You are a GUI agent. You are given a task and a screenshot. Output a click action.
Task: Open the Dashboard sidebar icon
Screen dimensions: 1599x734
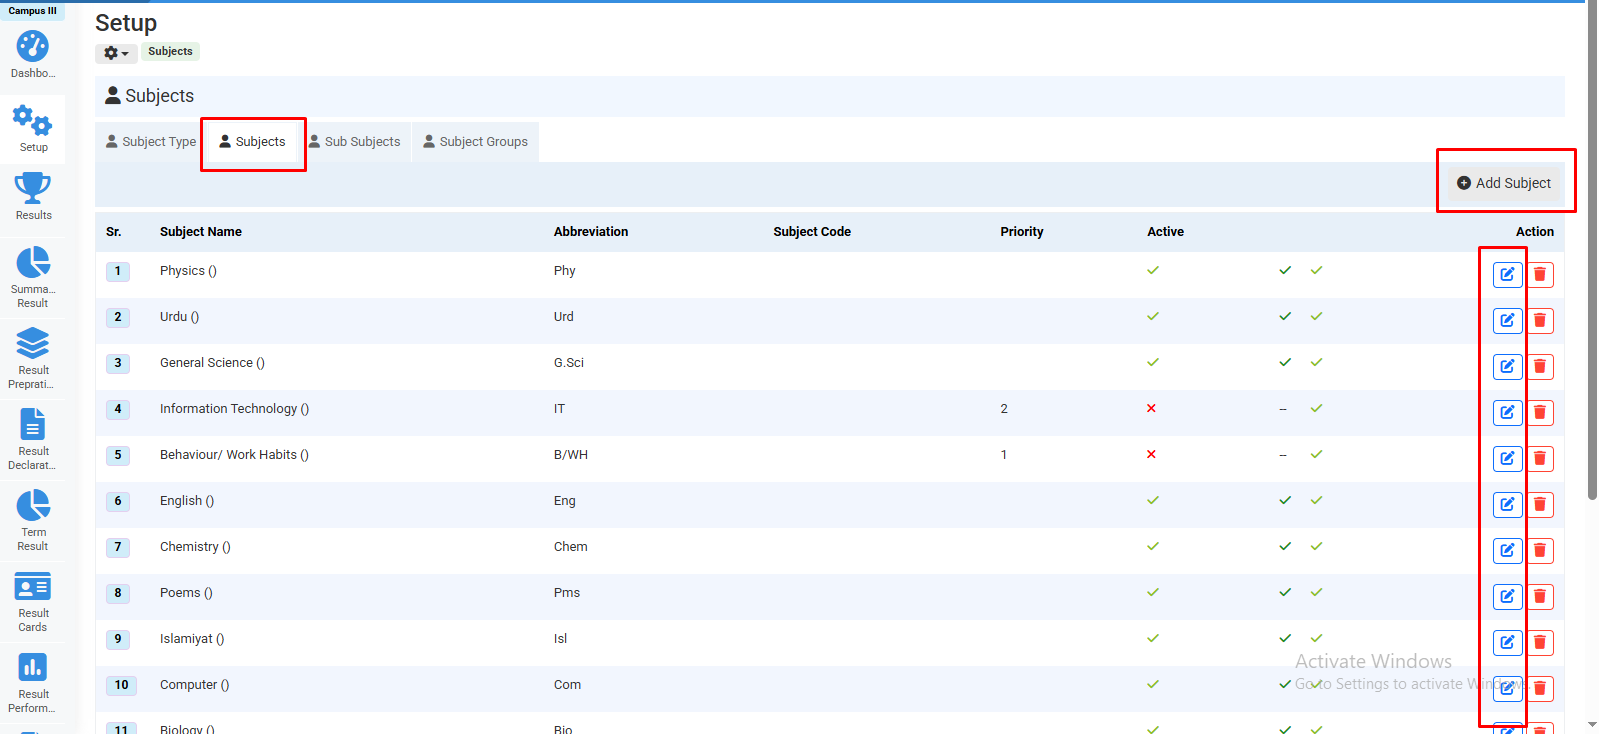coord(33,47)
